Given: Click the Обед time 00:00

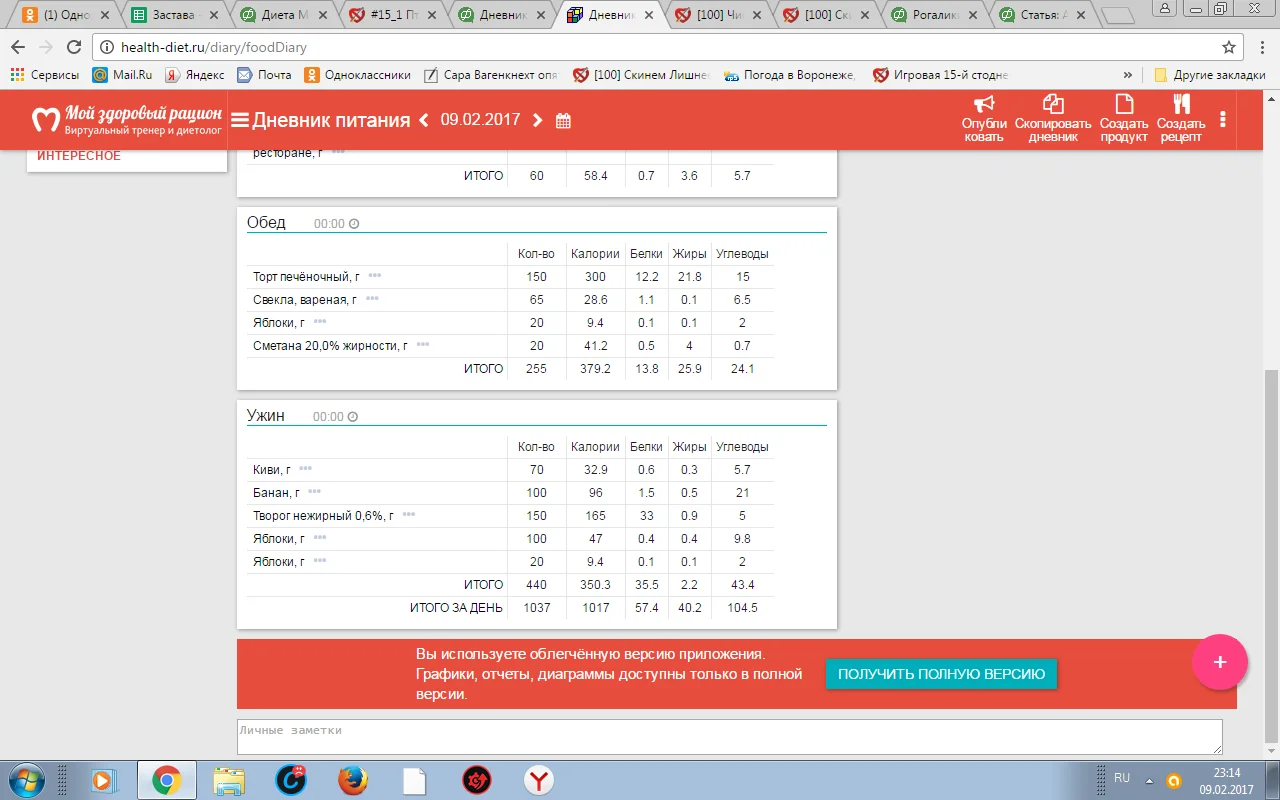Looking at the screenshot, I should click(329, 224).
